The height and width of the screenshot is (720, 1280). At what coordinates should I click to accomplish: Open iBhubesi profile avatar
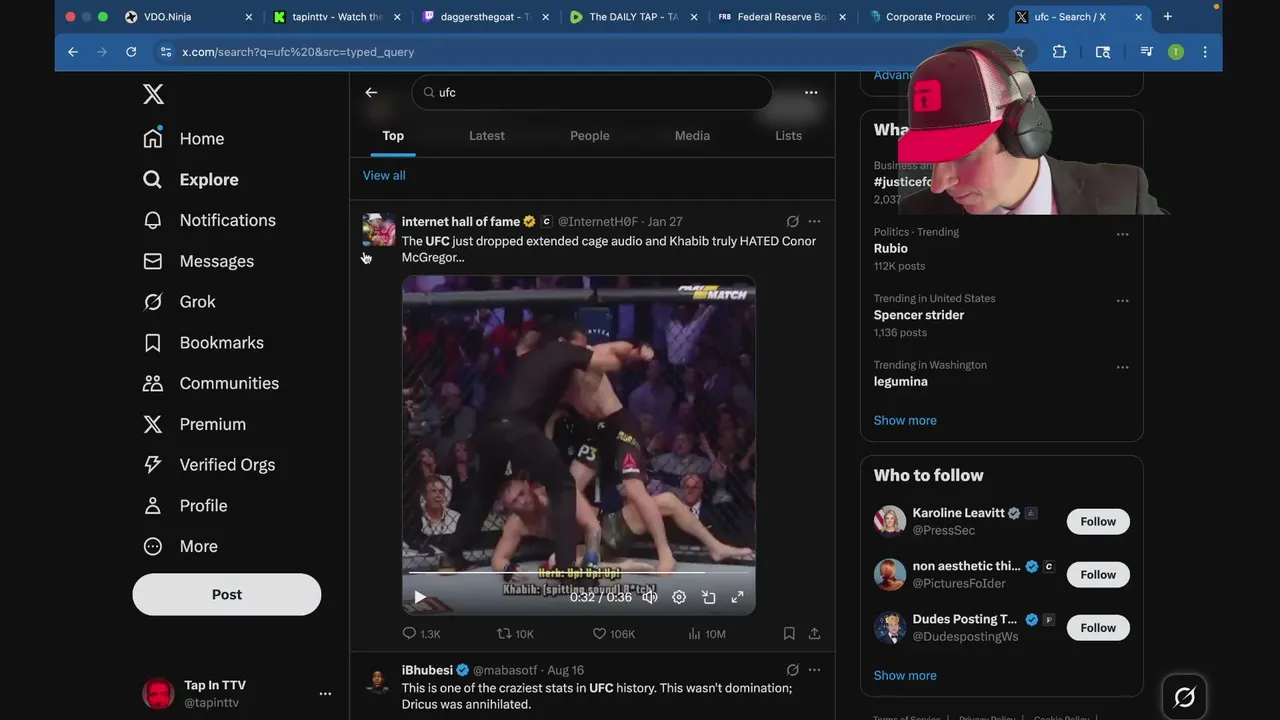(x=379, y=682)
